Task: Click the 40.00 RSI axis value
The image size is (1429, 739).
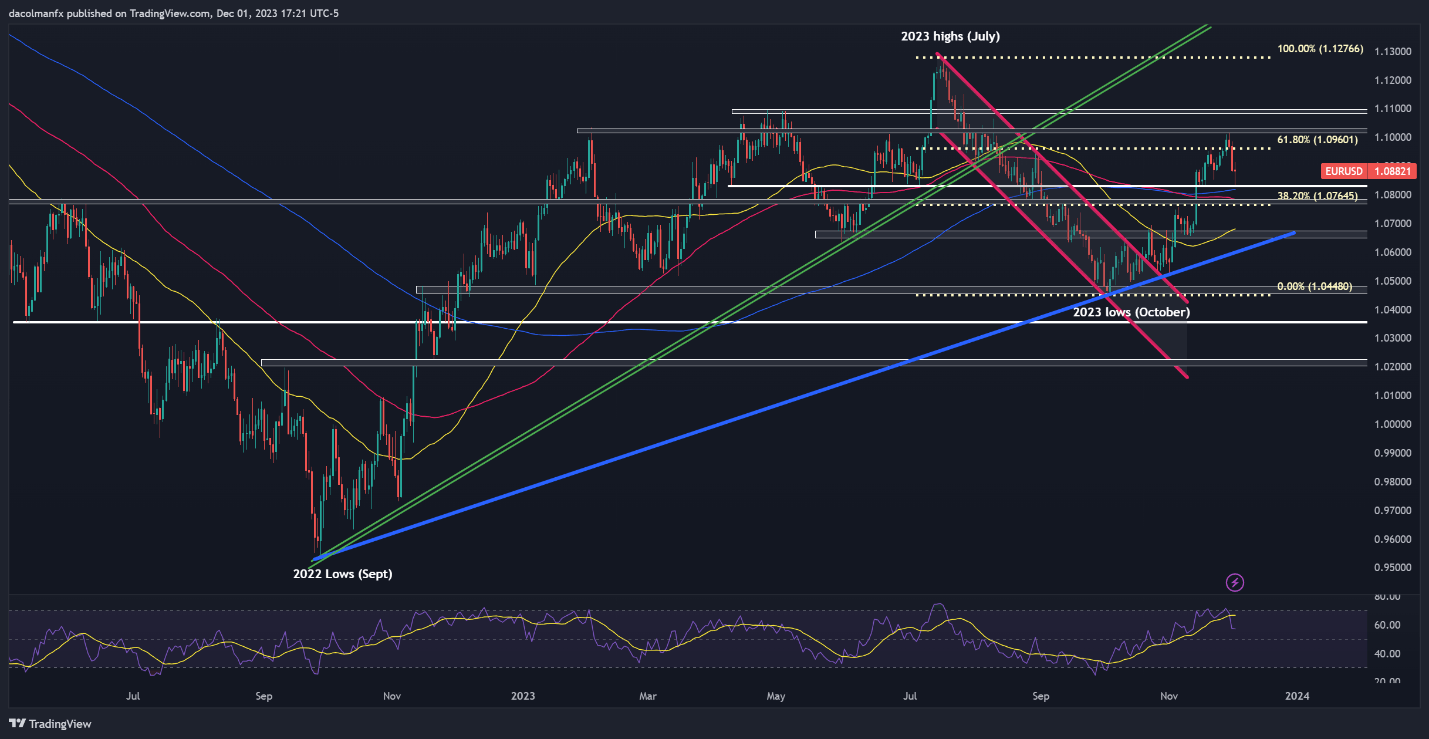Action: tap(1387, 654)
